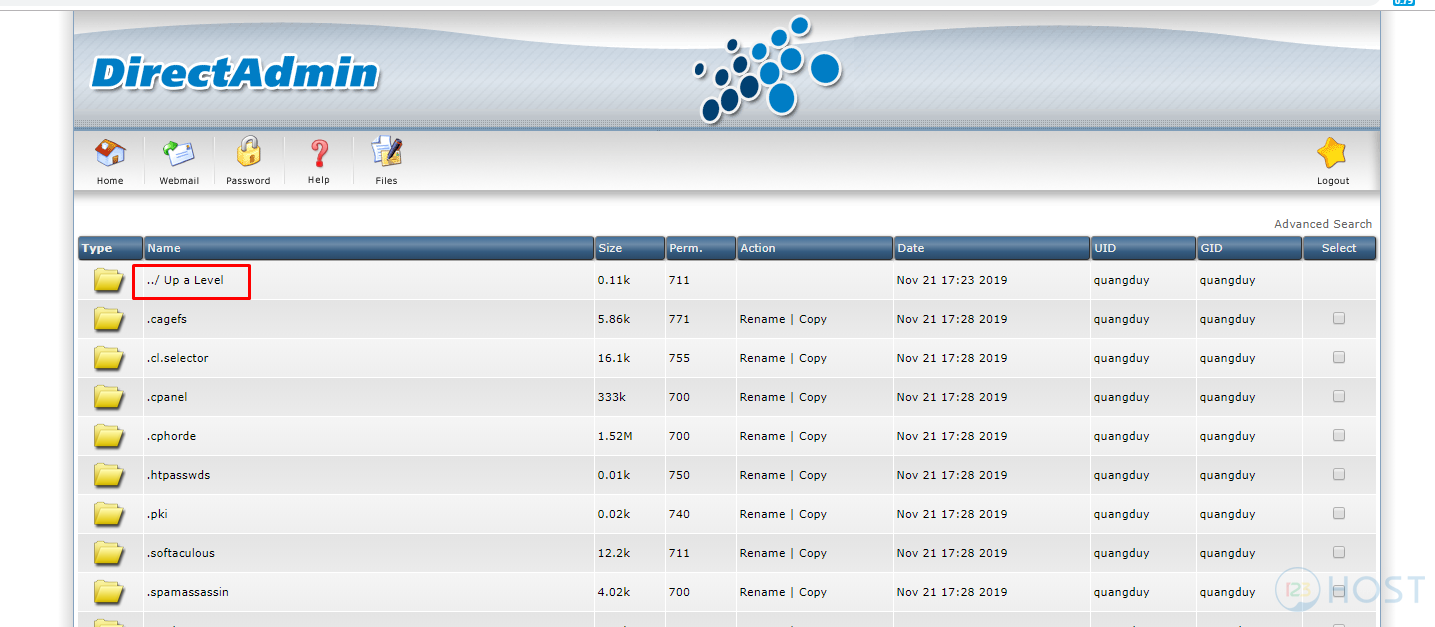Click Copy for .cl.selector
1435x627 pixels.
813,359
